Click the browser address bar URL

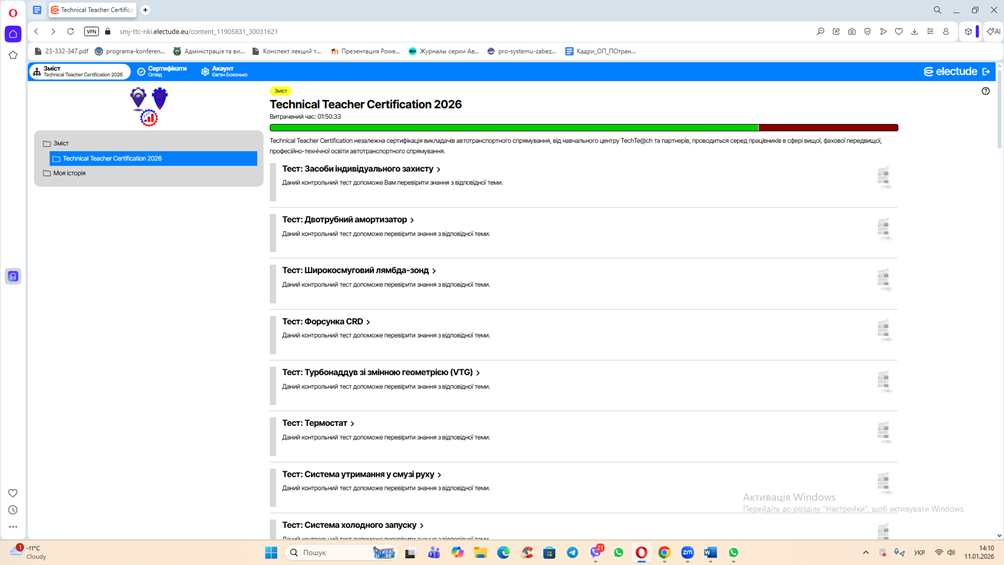[200, 32]
